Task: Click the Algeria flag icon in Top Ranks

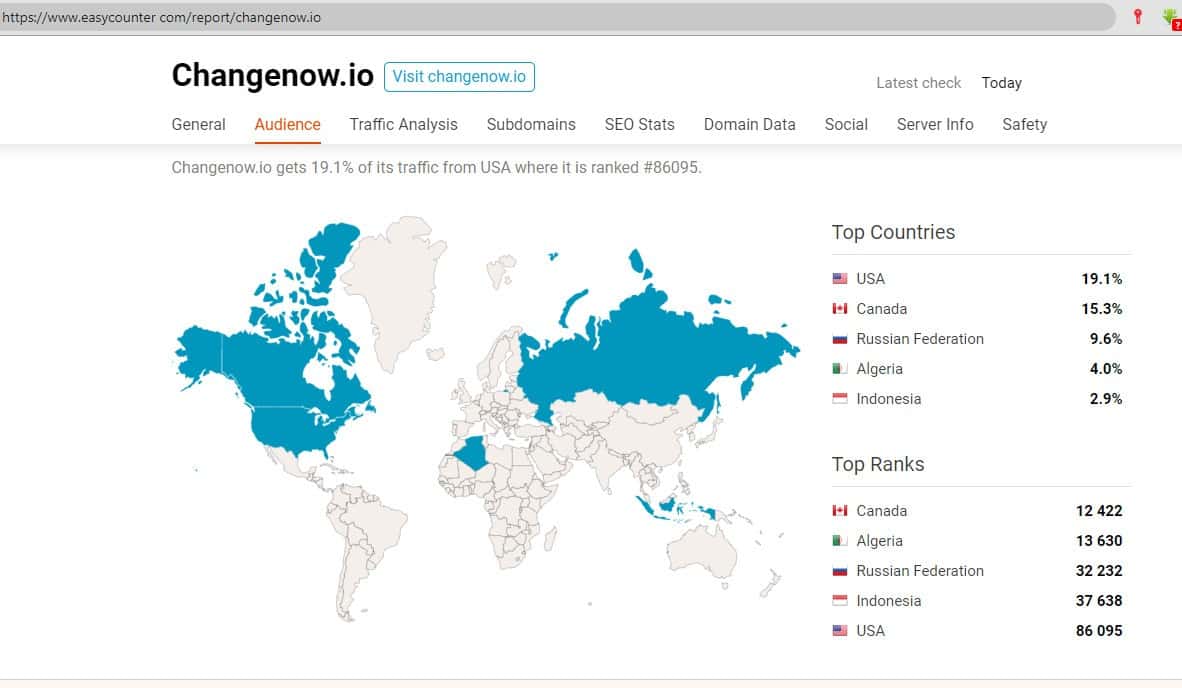Action: coord(840,541)
